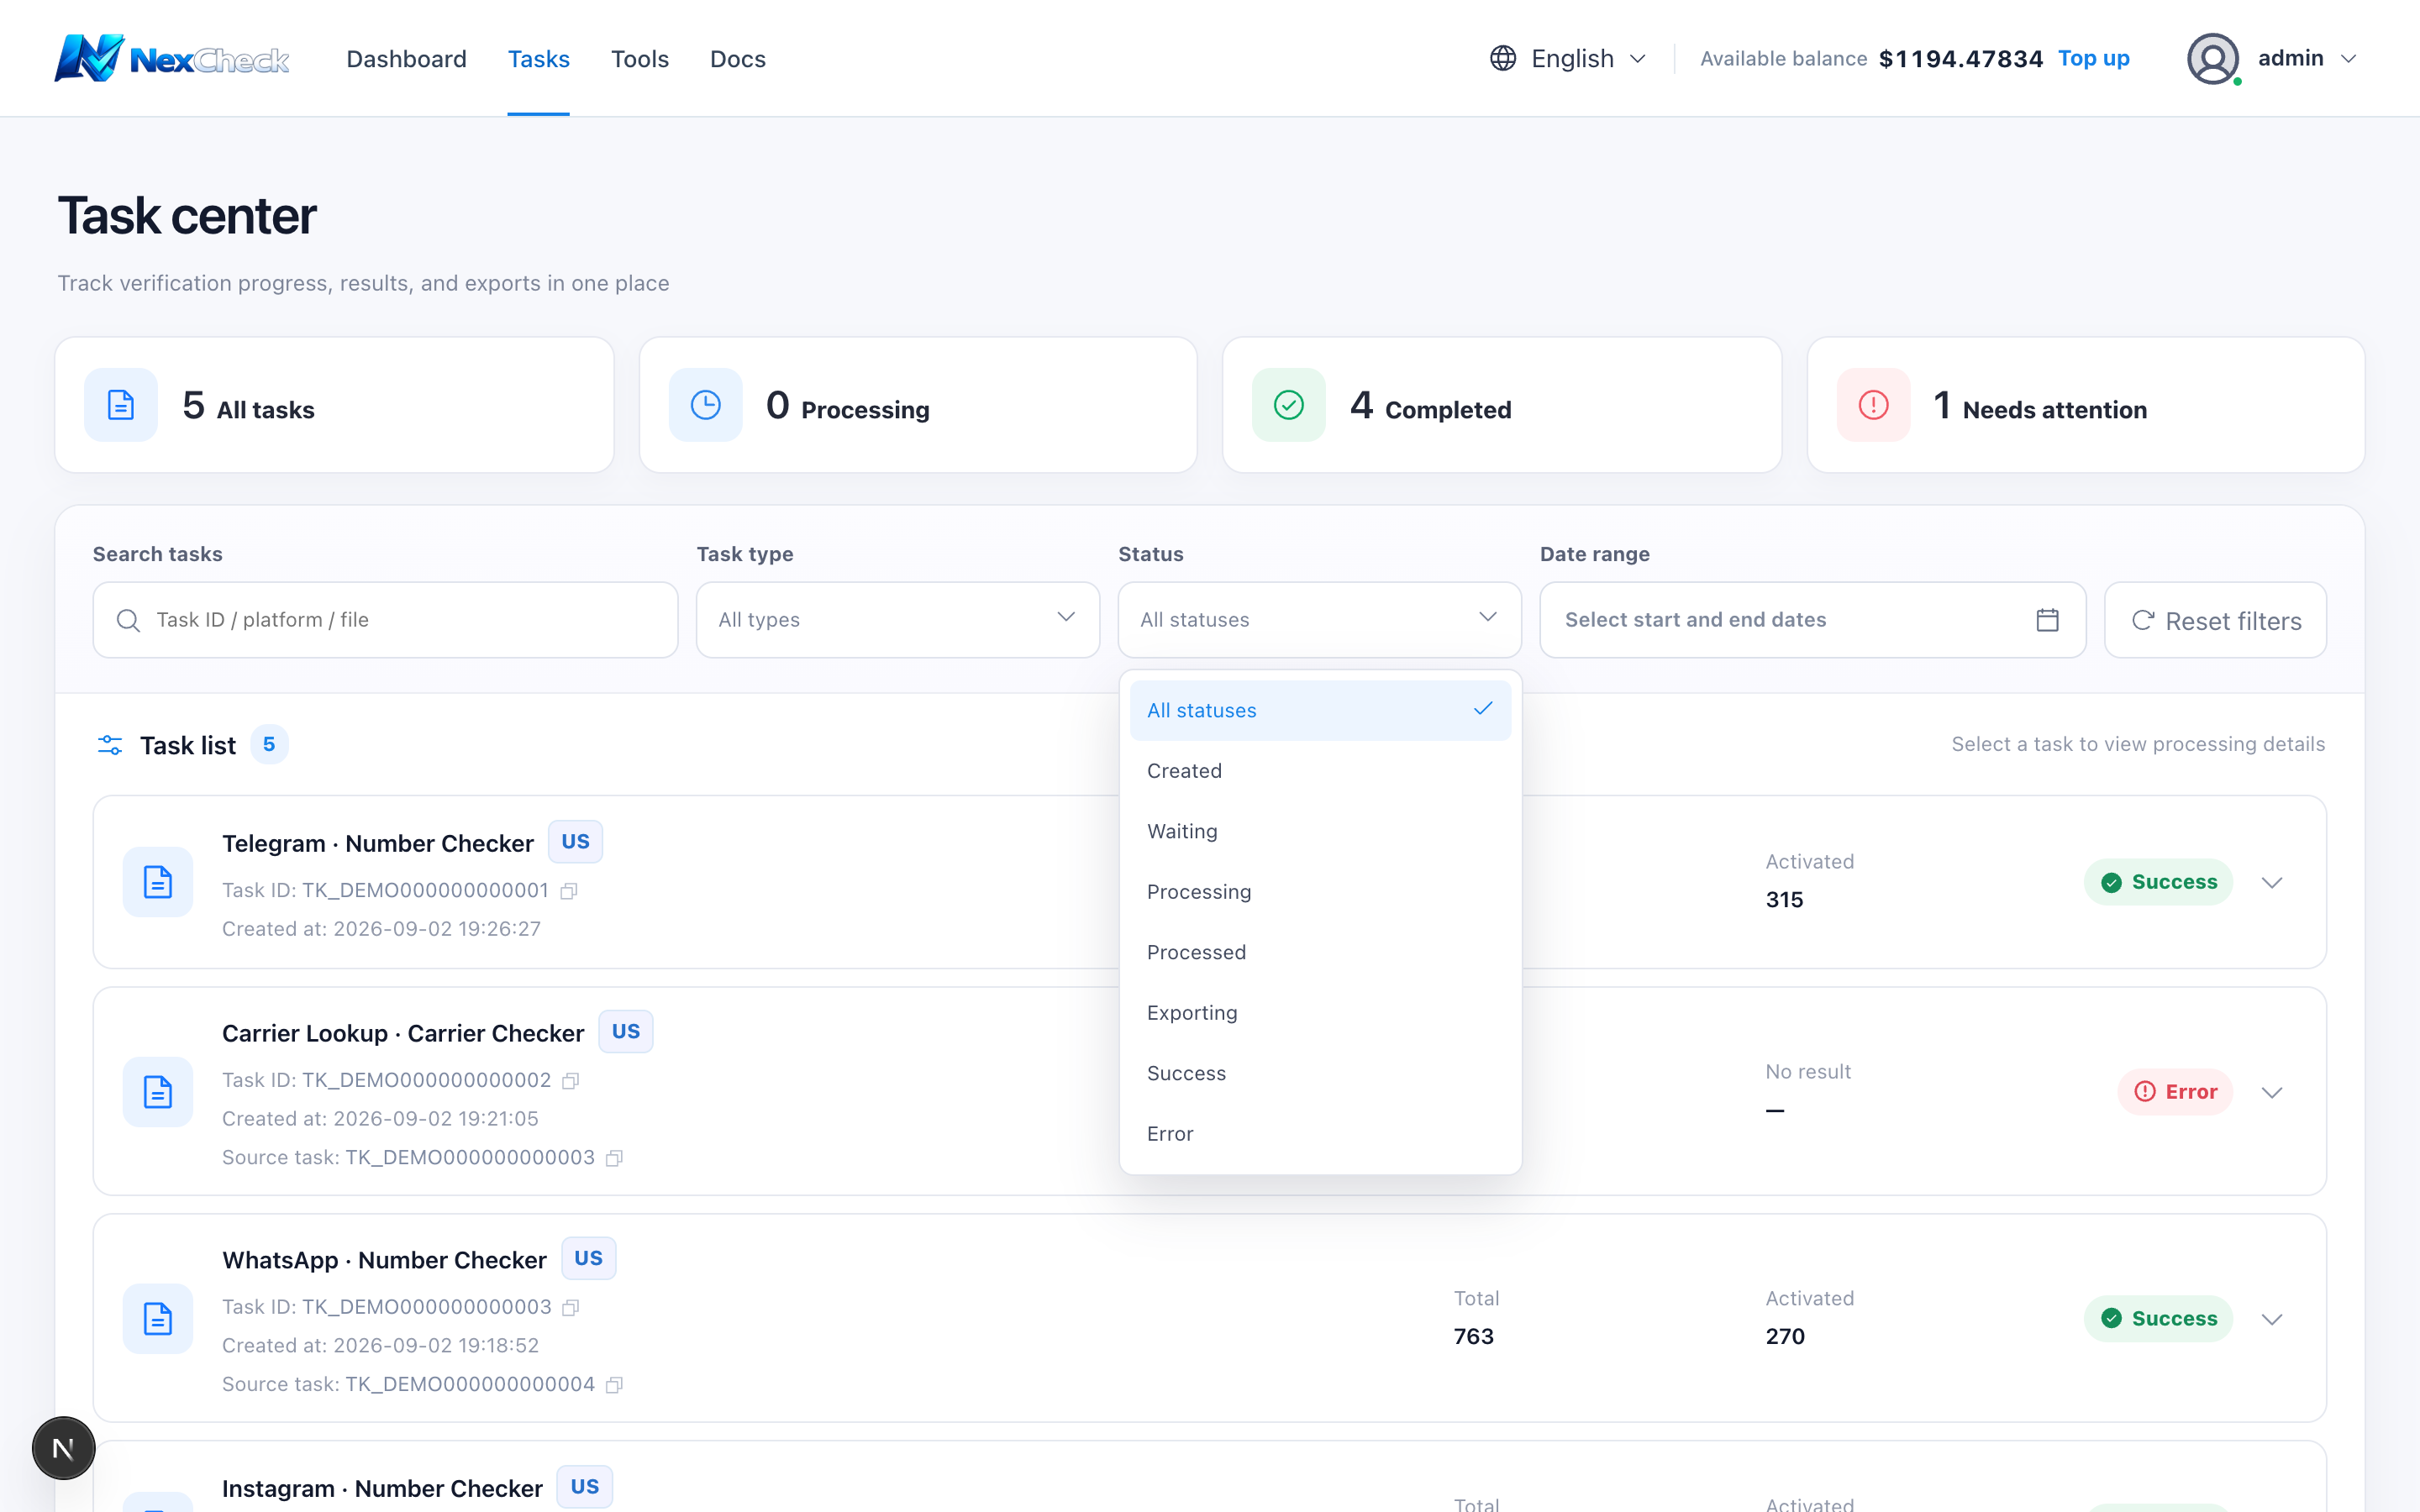
Task: Click the US tag on Instagram task
Action: tap(585, 1487)
